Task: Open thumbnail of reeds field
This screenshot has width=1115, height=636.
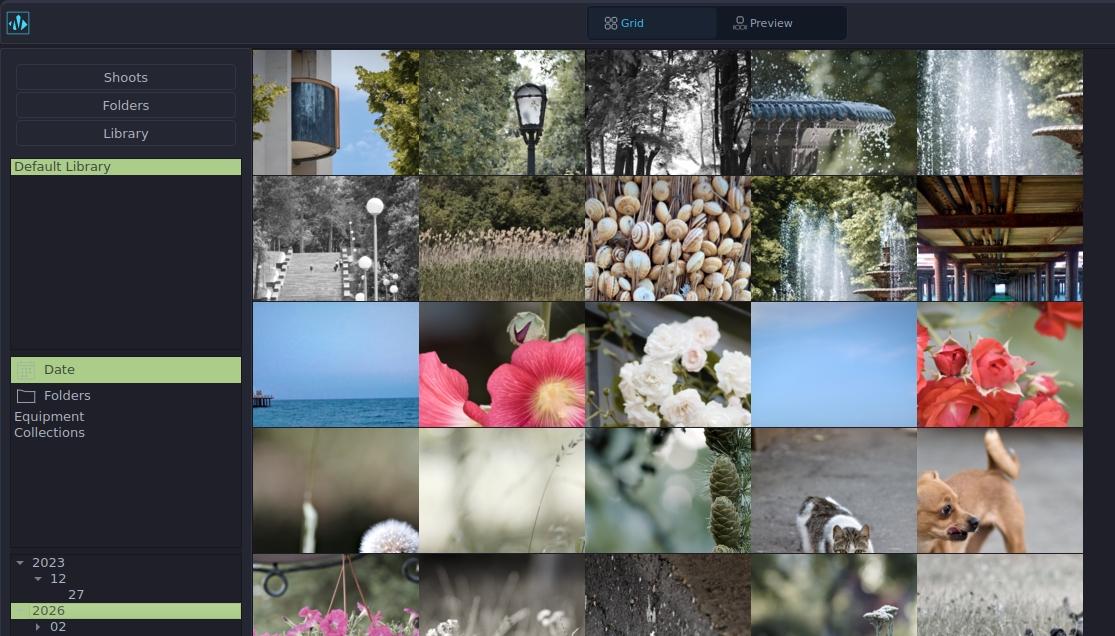Action: pos(502,238)
